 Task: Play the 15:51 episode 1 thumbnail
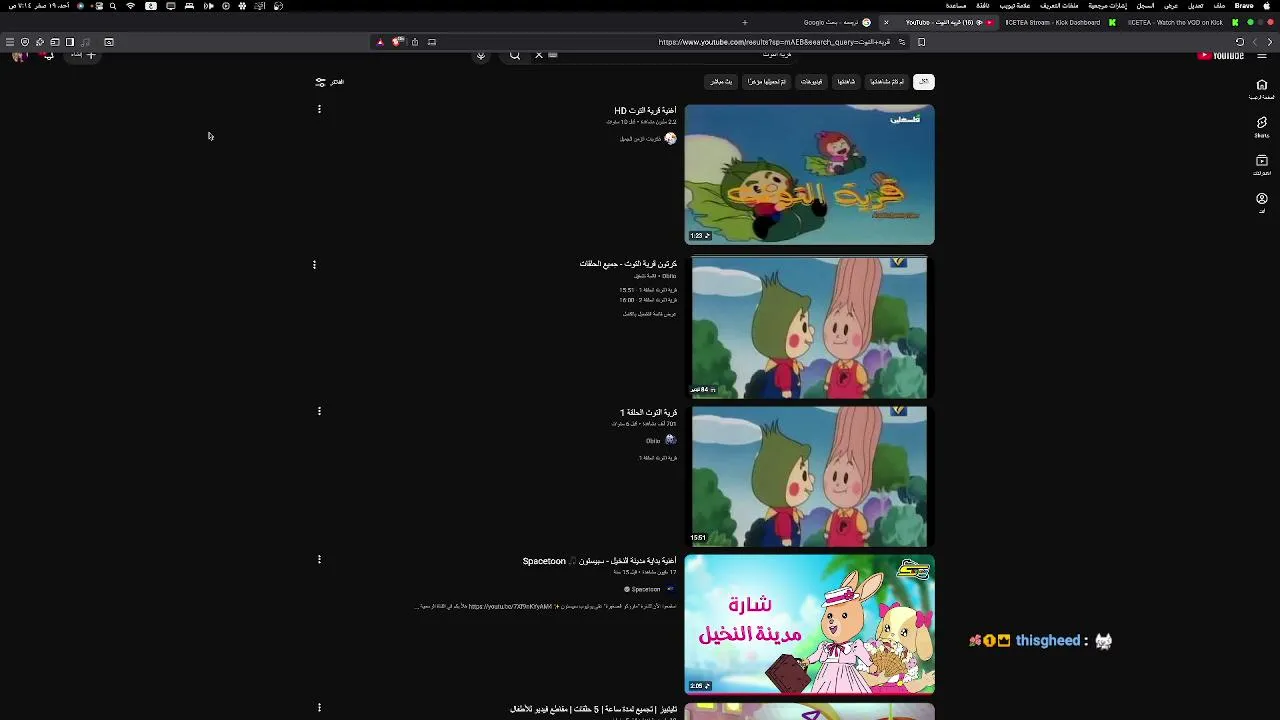coord(809,476)
